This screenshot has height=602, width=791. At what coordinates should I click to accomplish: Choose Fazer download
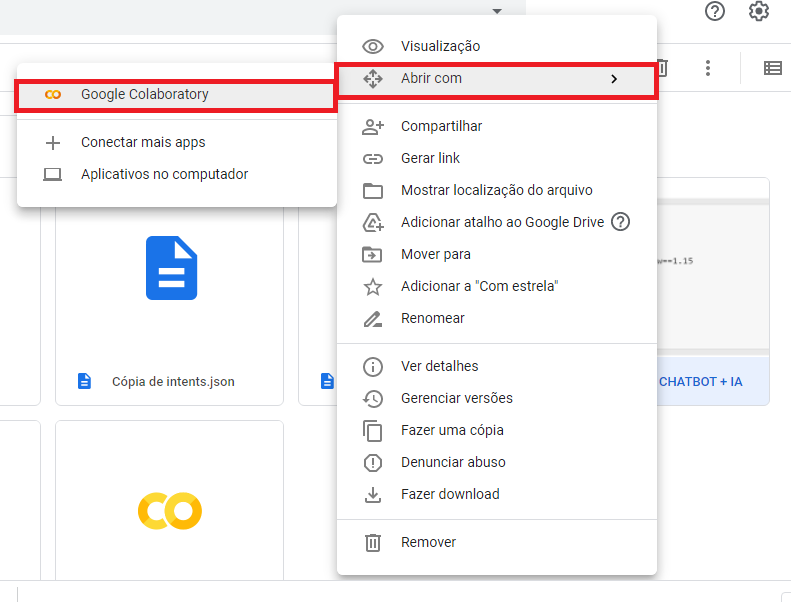496,495
